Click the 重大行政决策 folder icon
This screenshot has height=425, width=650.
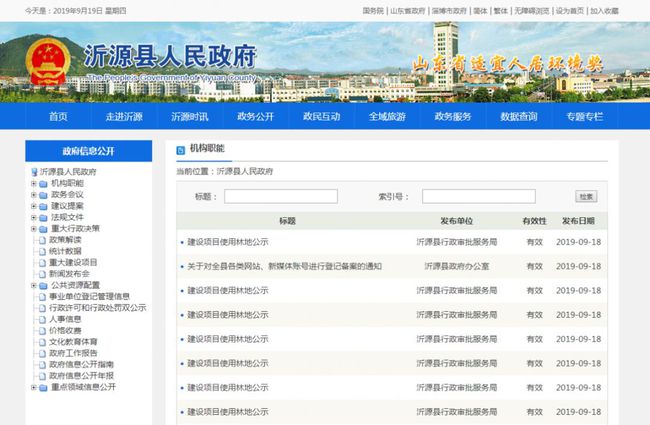point(43,229)
